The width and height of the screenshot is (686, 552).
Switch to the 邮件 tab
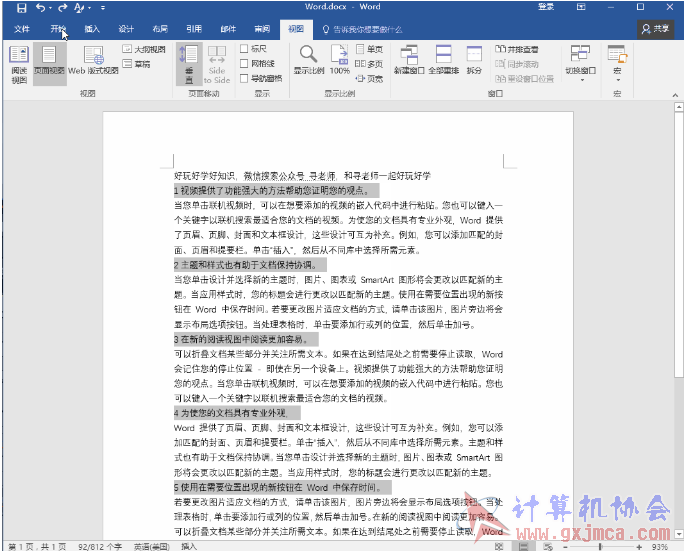click(x=228, y=29)
